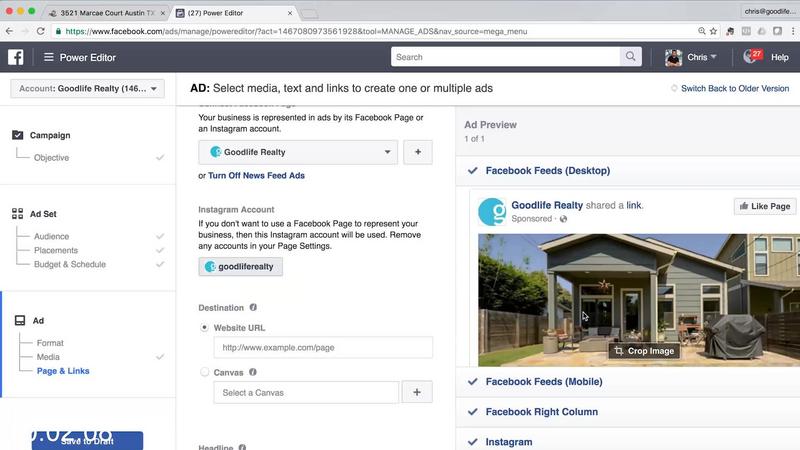This screenshot has height=450, width=800.
Task: Switch to 3521 Marcae Court browser tab
Action: coord(107,13)
